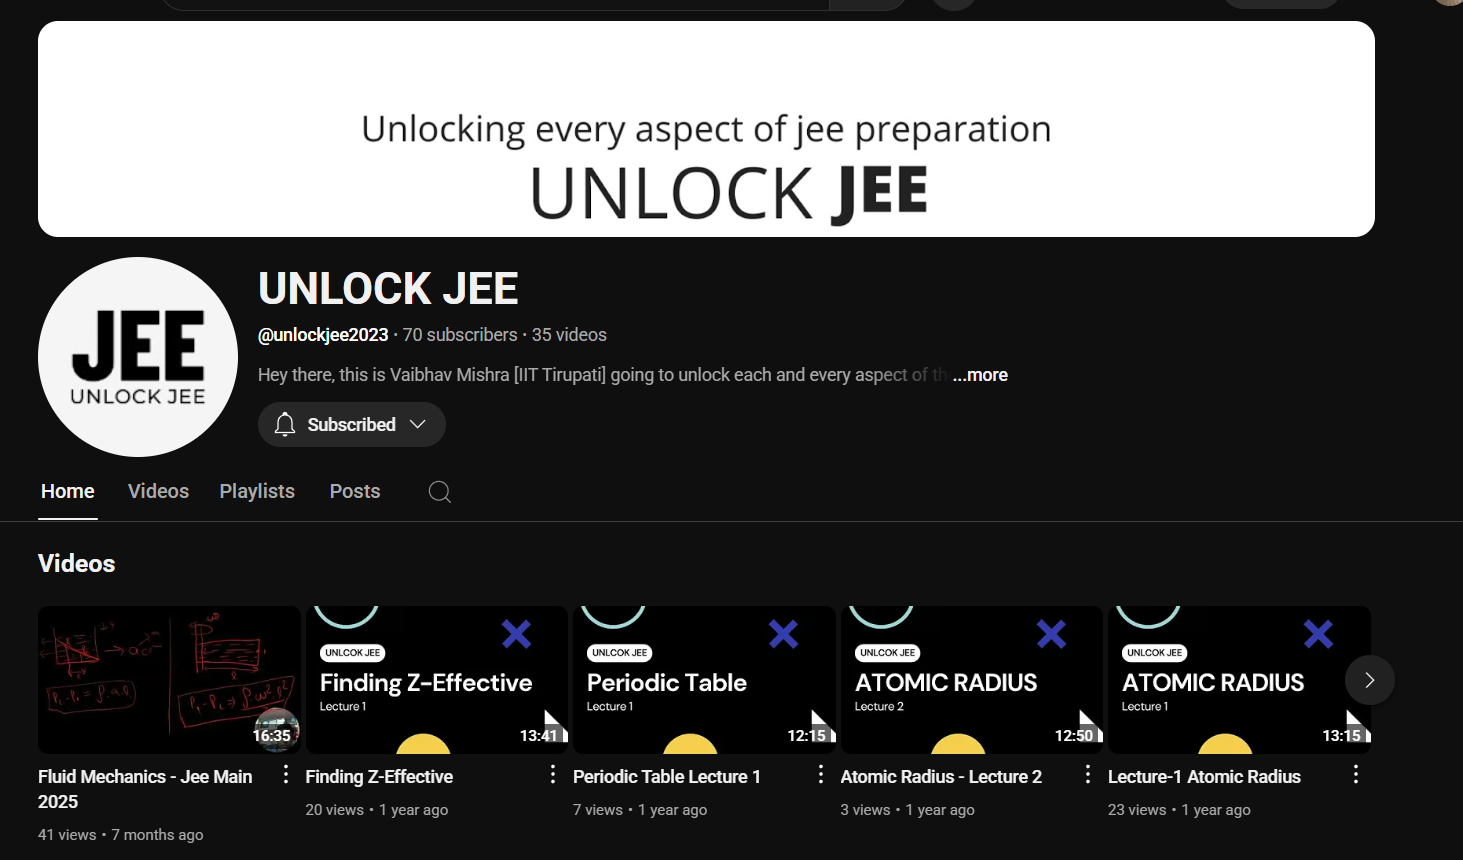Viewport: 1463px width, 860px height.
Task: Open more options for Lecture-1 Atomic Radius
Action: tap(1356, 774)
